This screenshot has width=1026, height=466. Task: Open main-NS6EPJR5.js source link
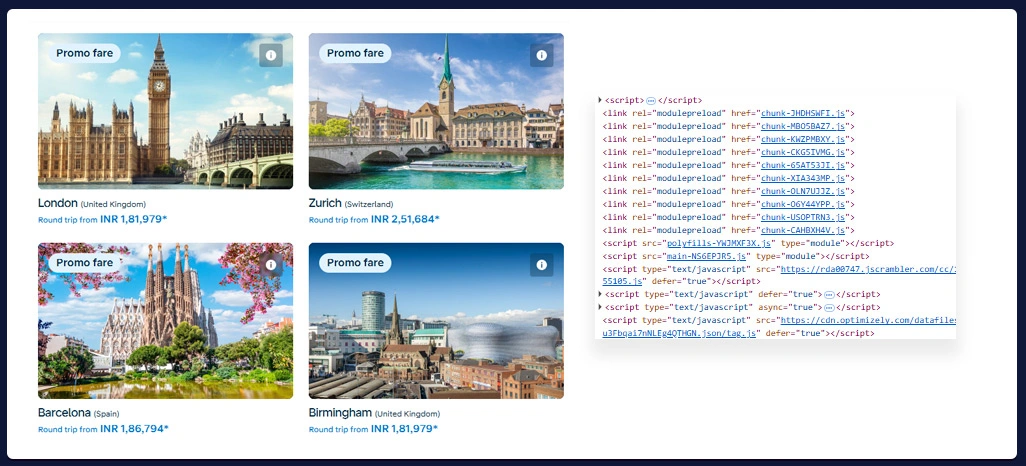click(707, 256)
